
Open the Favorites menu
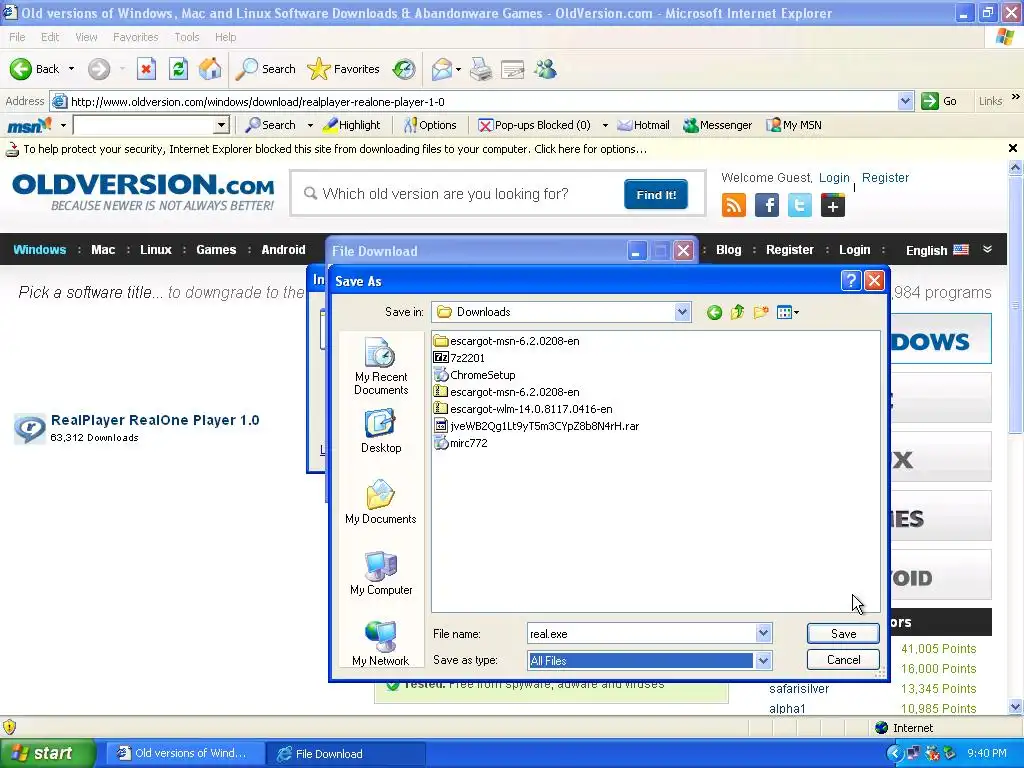(x=135, y=37)
